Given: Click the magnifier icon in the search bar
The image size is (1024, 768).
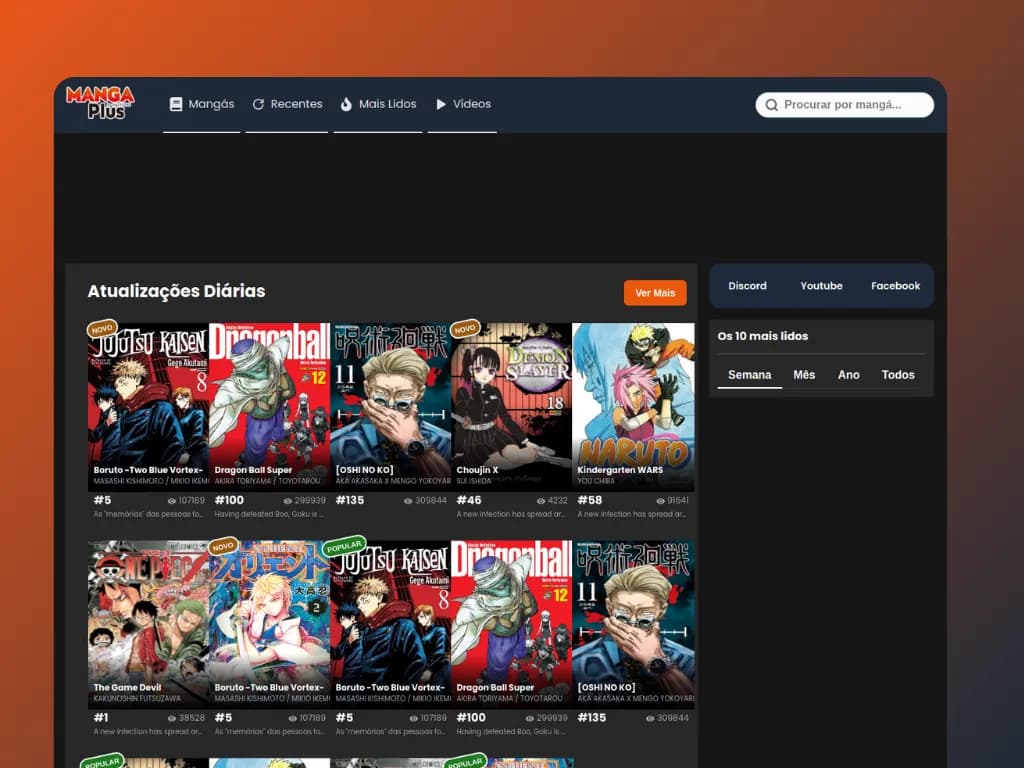Looking at the screenshot, I should click(x=771, y=104).
